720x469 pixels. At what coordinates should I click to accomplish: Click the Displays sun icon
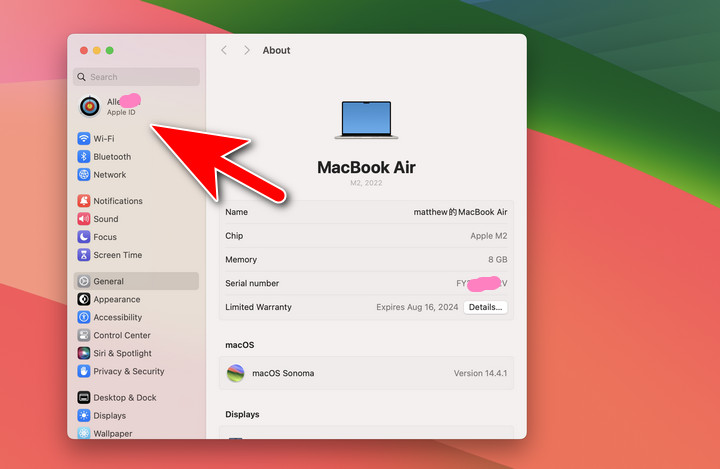click(x=84, y=415)
